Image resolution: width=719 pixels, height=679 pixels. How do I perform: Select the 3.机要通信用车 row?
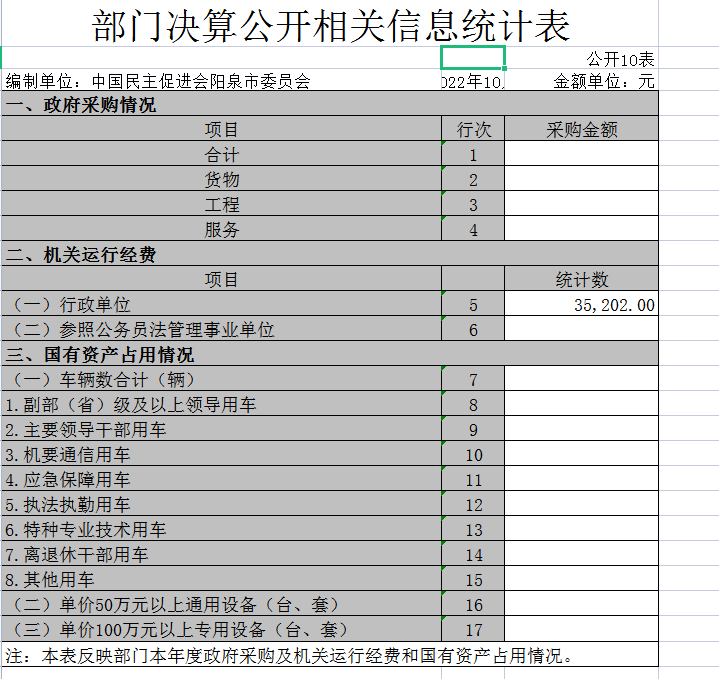click(x=221, y=453)
